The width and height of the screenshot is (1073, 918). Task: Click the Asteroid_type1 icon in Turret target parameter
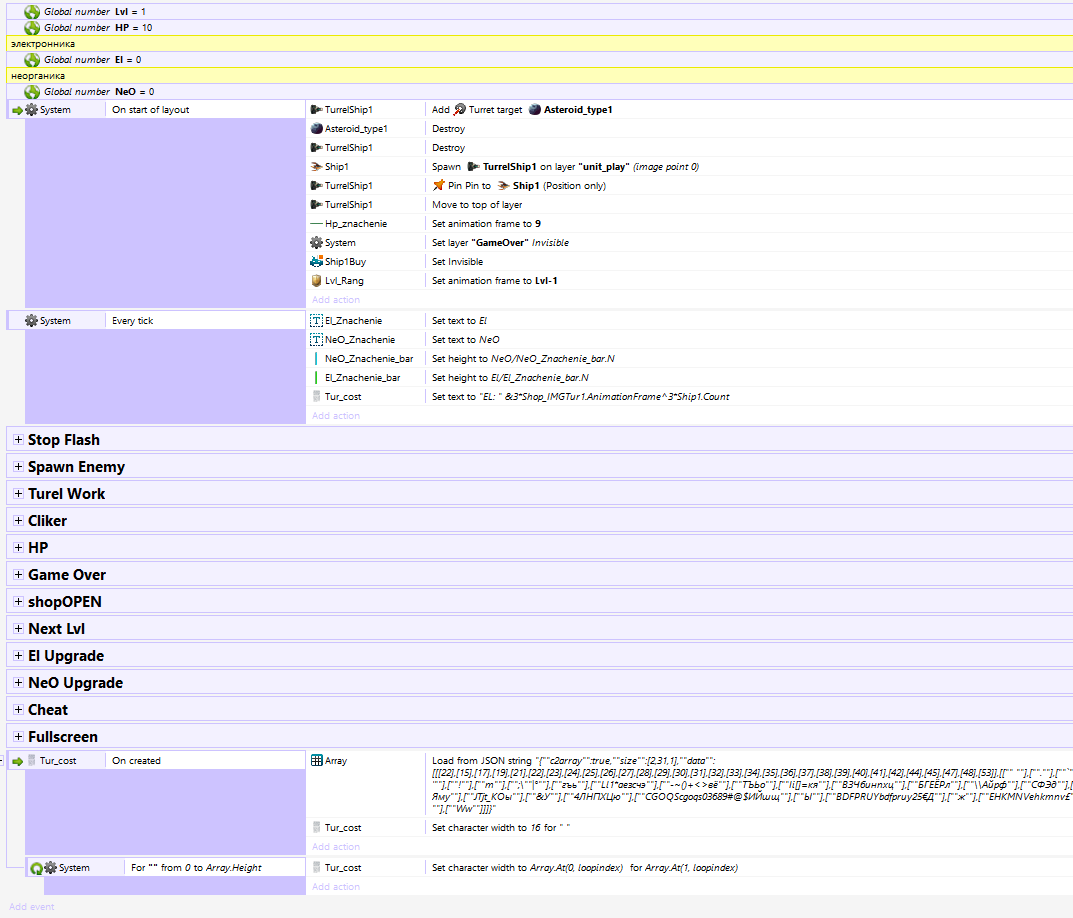(535, 110)
